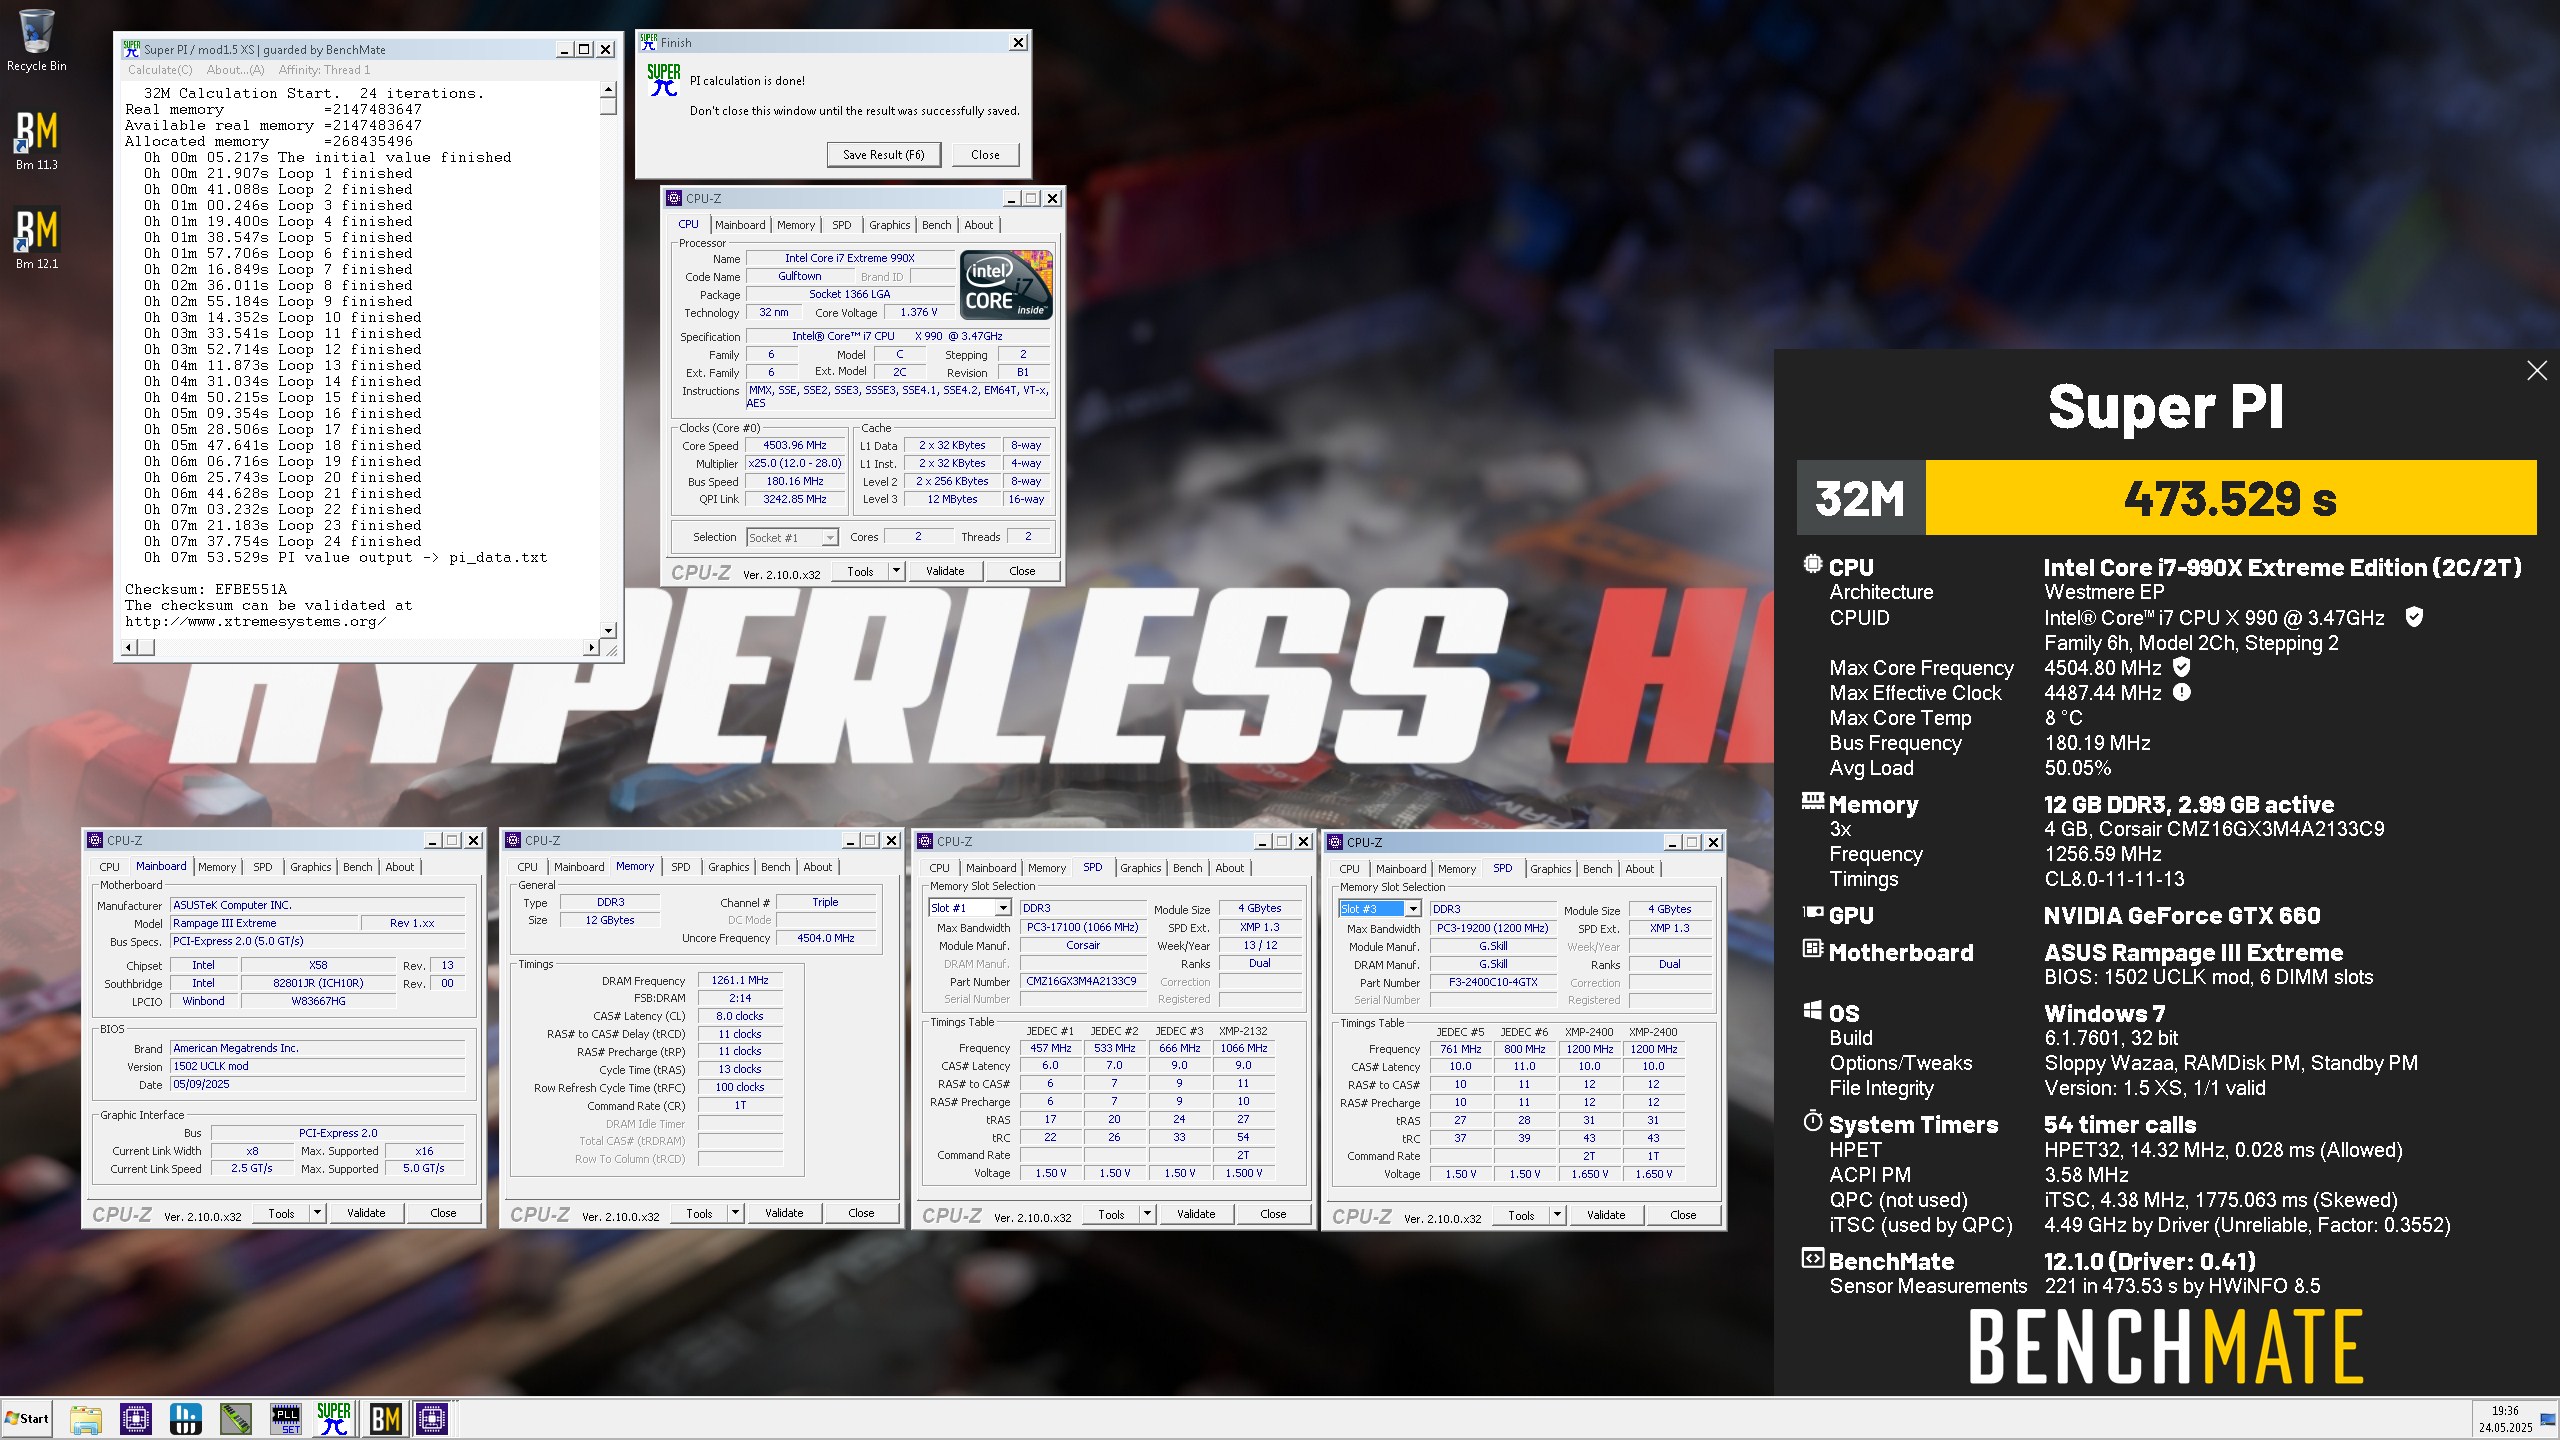The image size is (2560, 1440).
Task: Switch to Memory tab in top CPU-Z window
Action: (796, 225)
